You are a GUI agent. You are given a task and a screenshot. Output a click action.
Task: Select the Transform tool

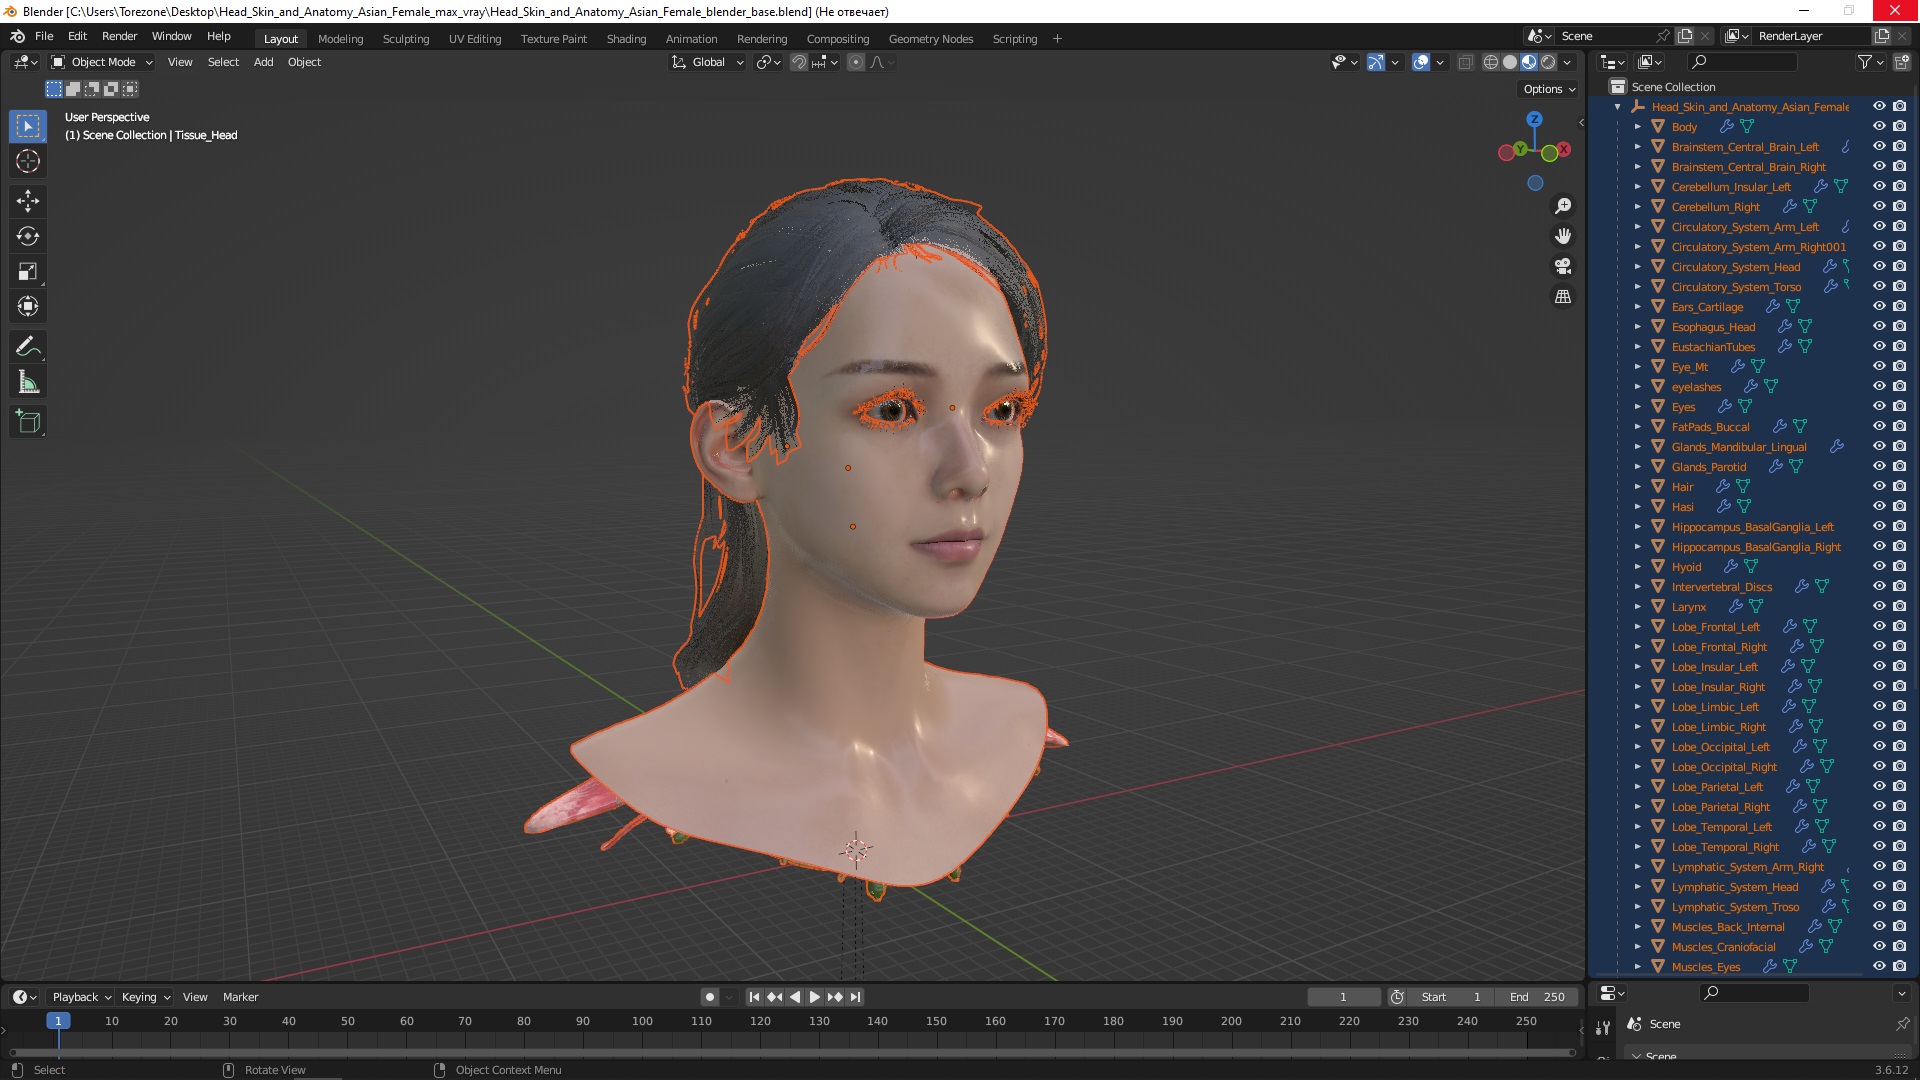click(x=28, y=306)
